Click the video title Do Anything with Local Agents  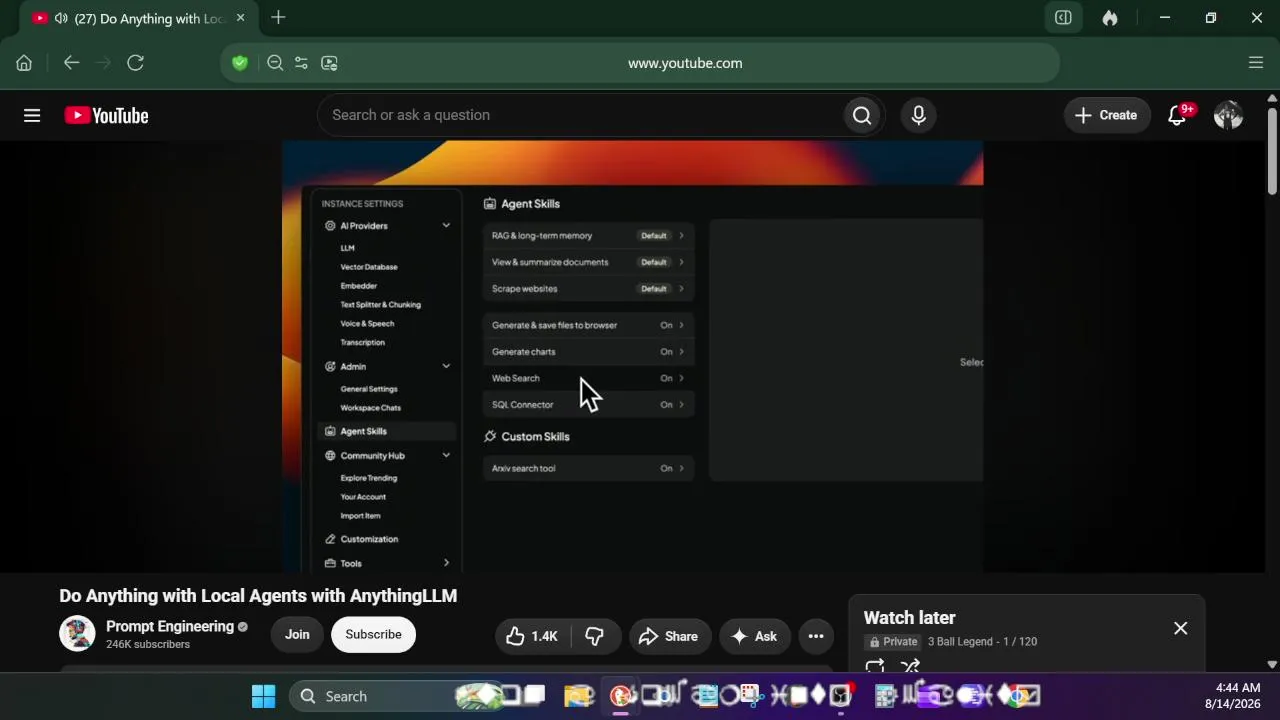tap(258, 596)
